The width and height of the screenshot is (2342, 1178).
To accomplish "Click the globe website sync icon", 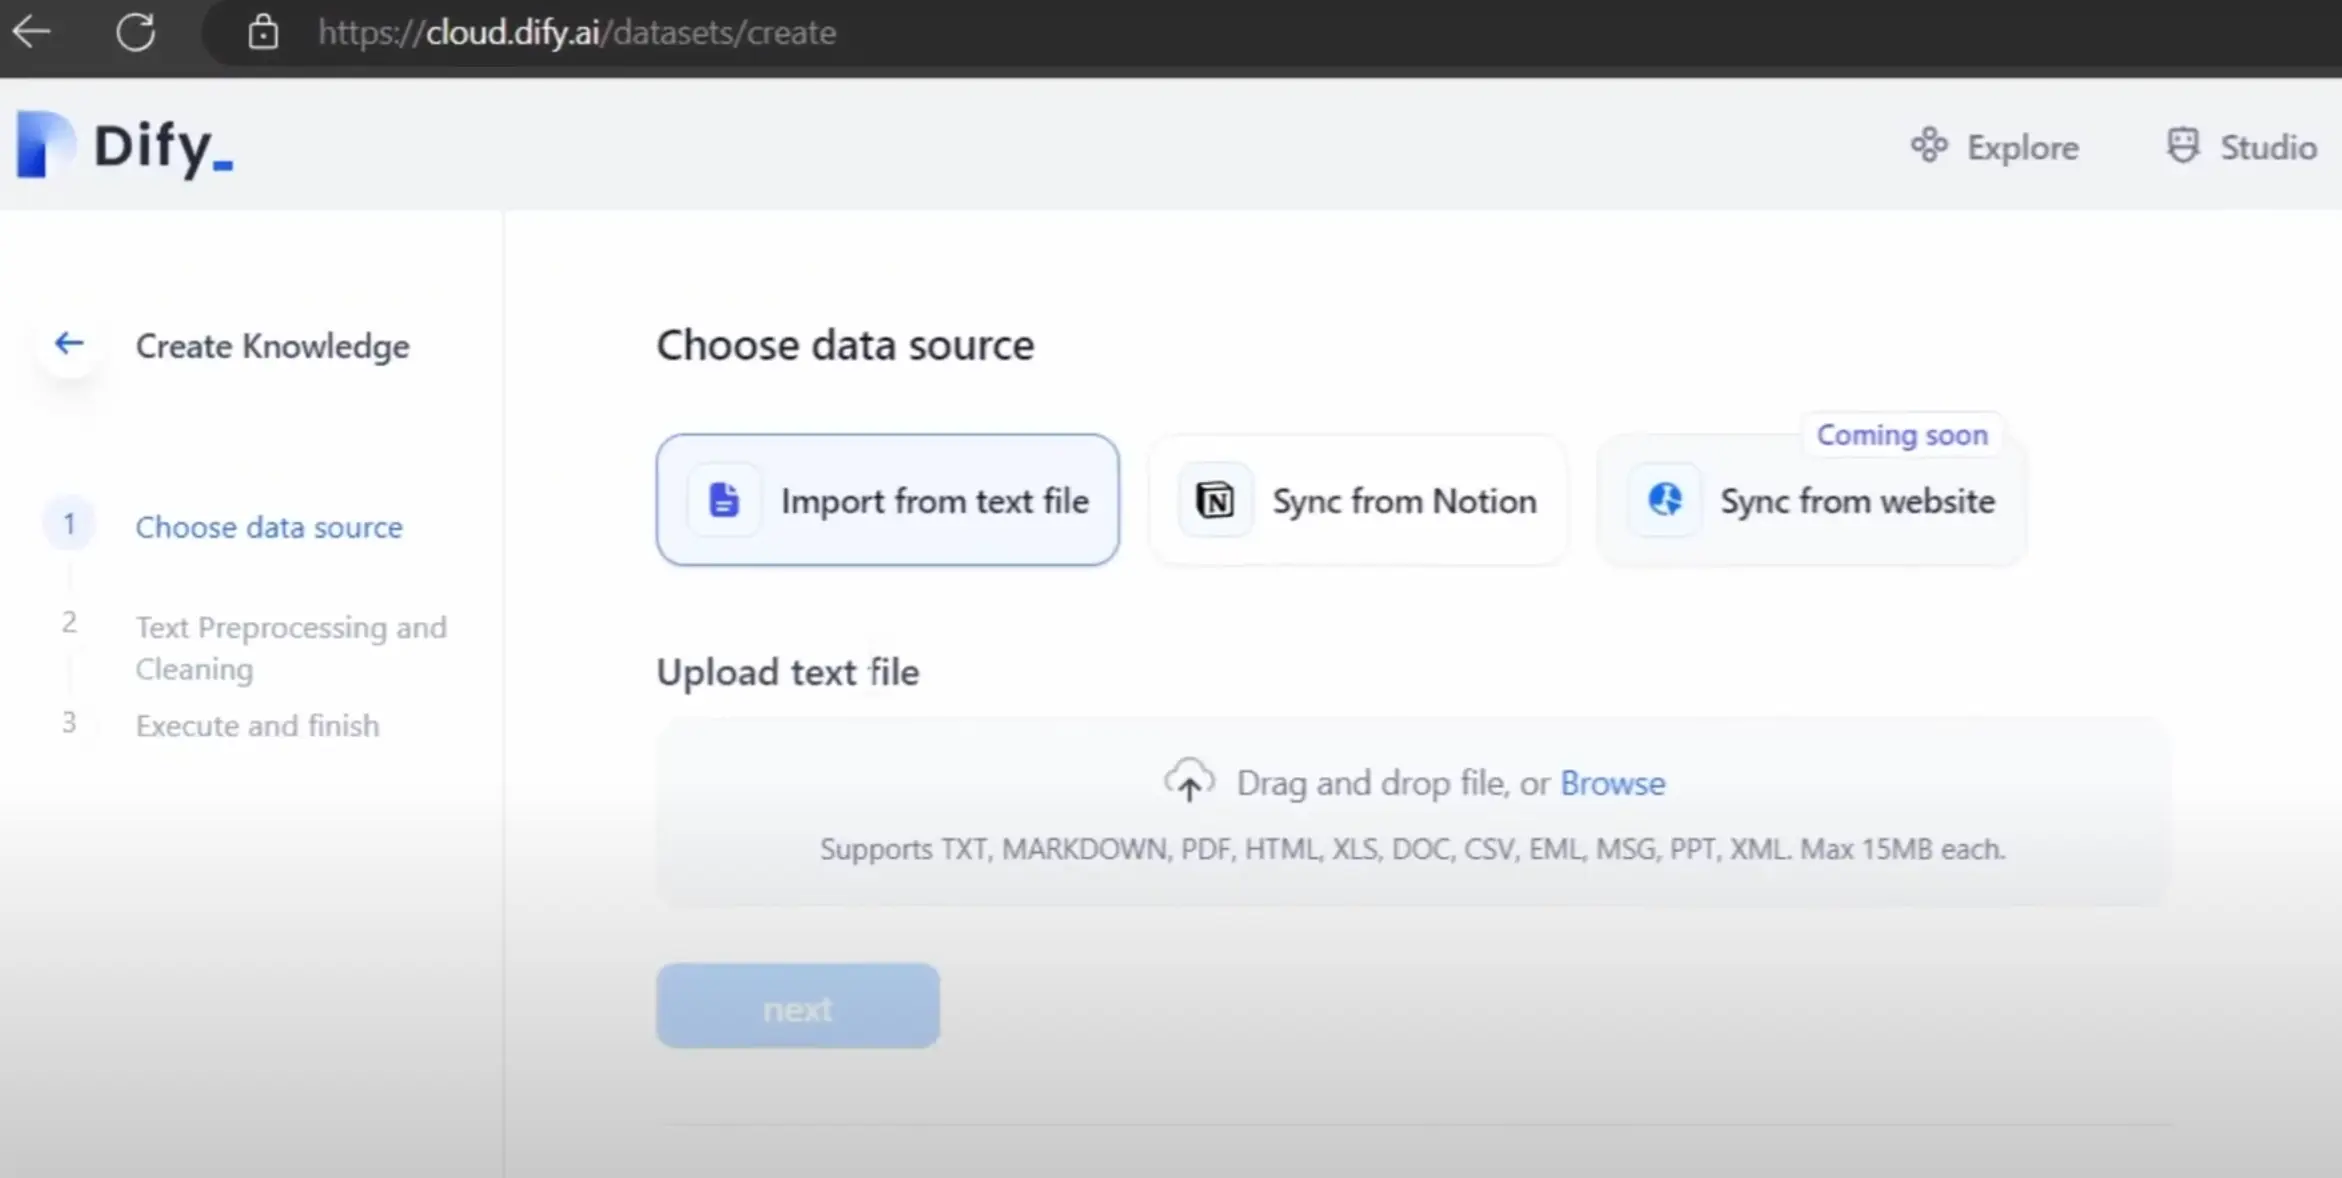I will pos(1665,499).
